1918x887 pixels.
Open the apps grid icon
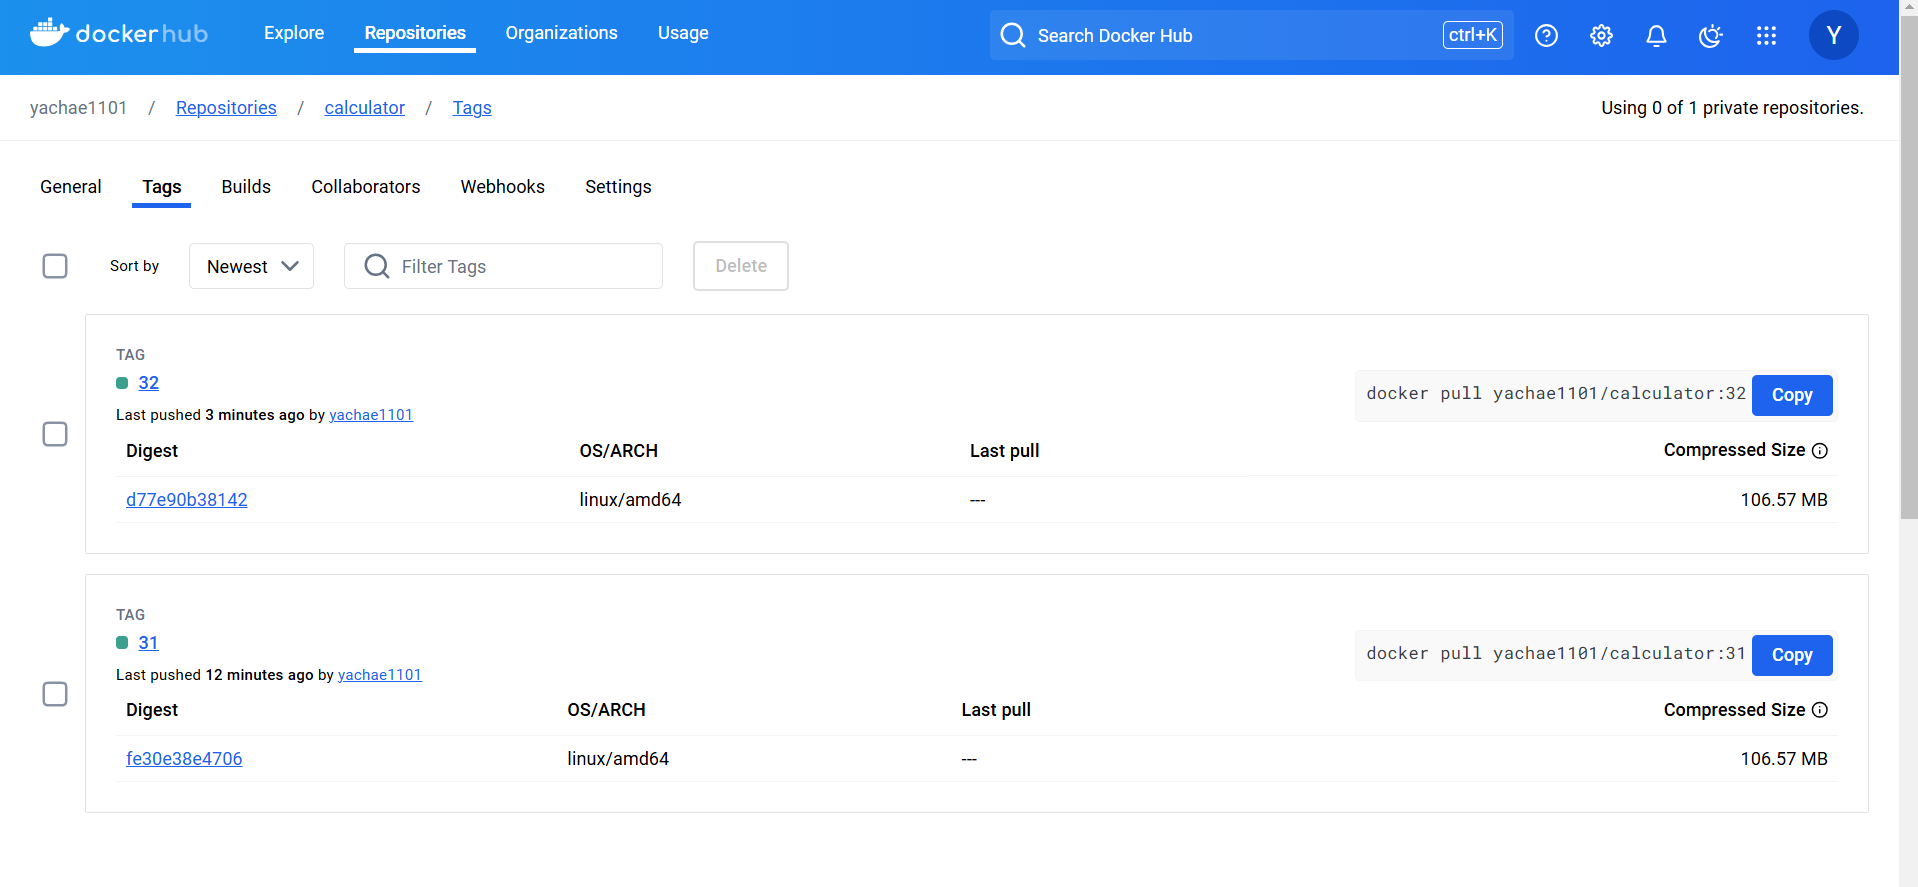coord(1766,35)
